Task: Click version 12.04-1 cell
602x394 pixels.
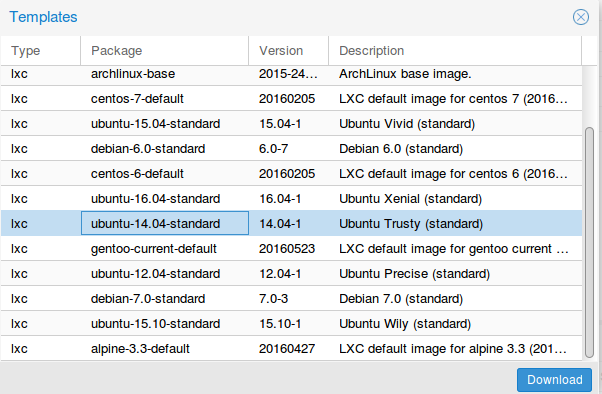Action: 280,273
